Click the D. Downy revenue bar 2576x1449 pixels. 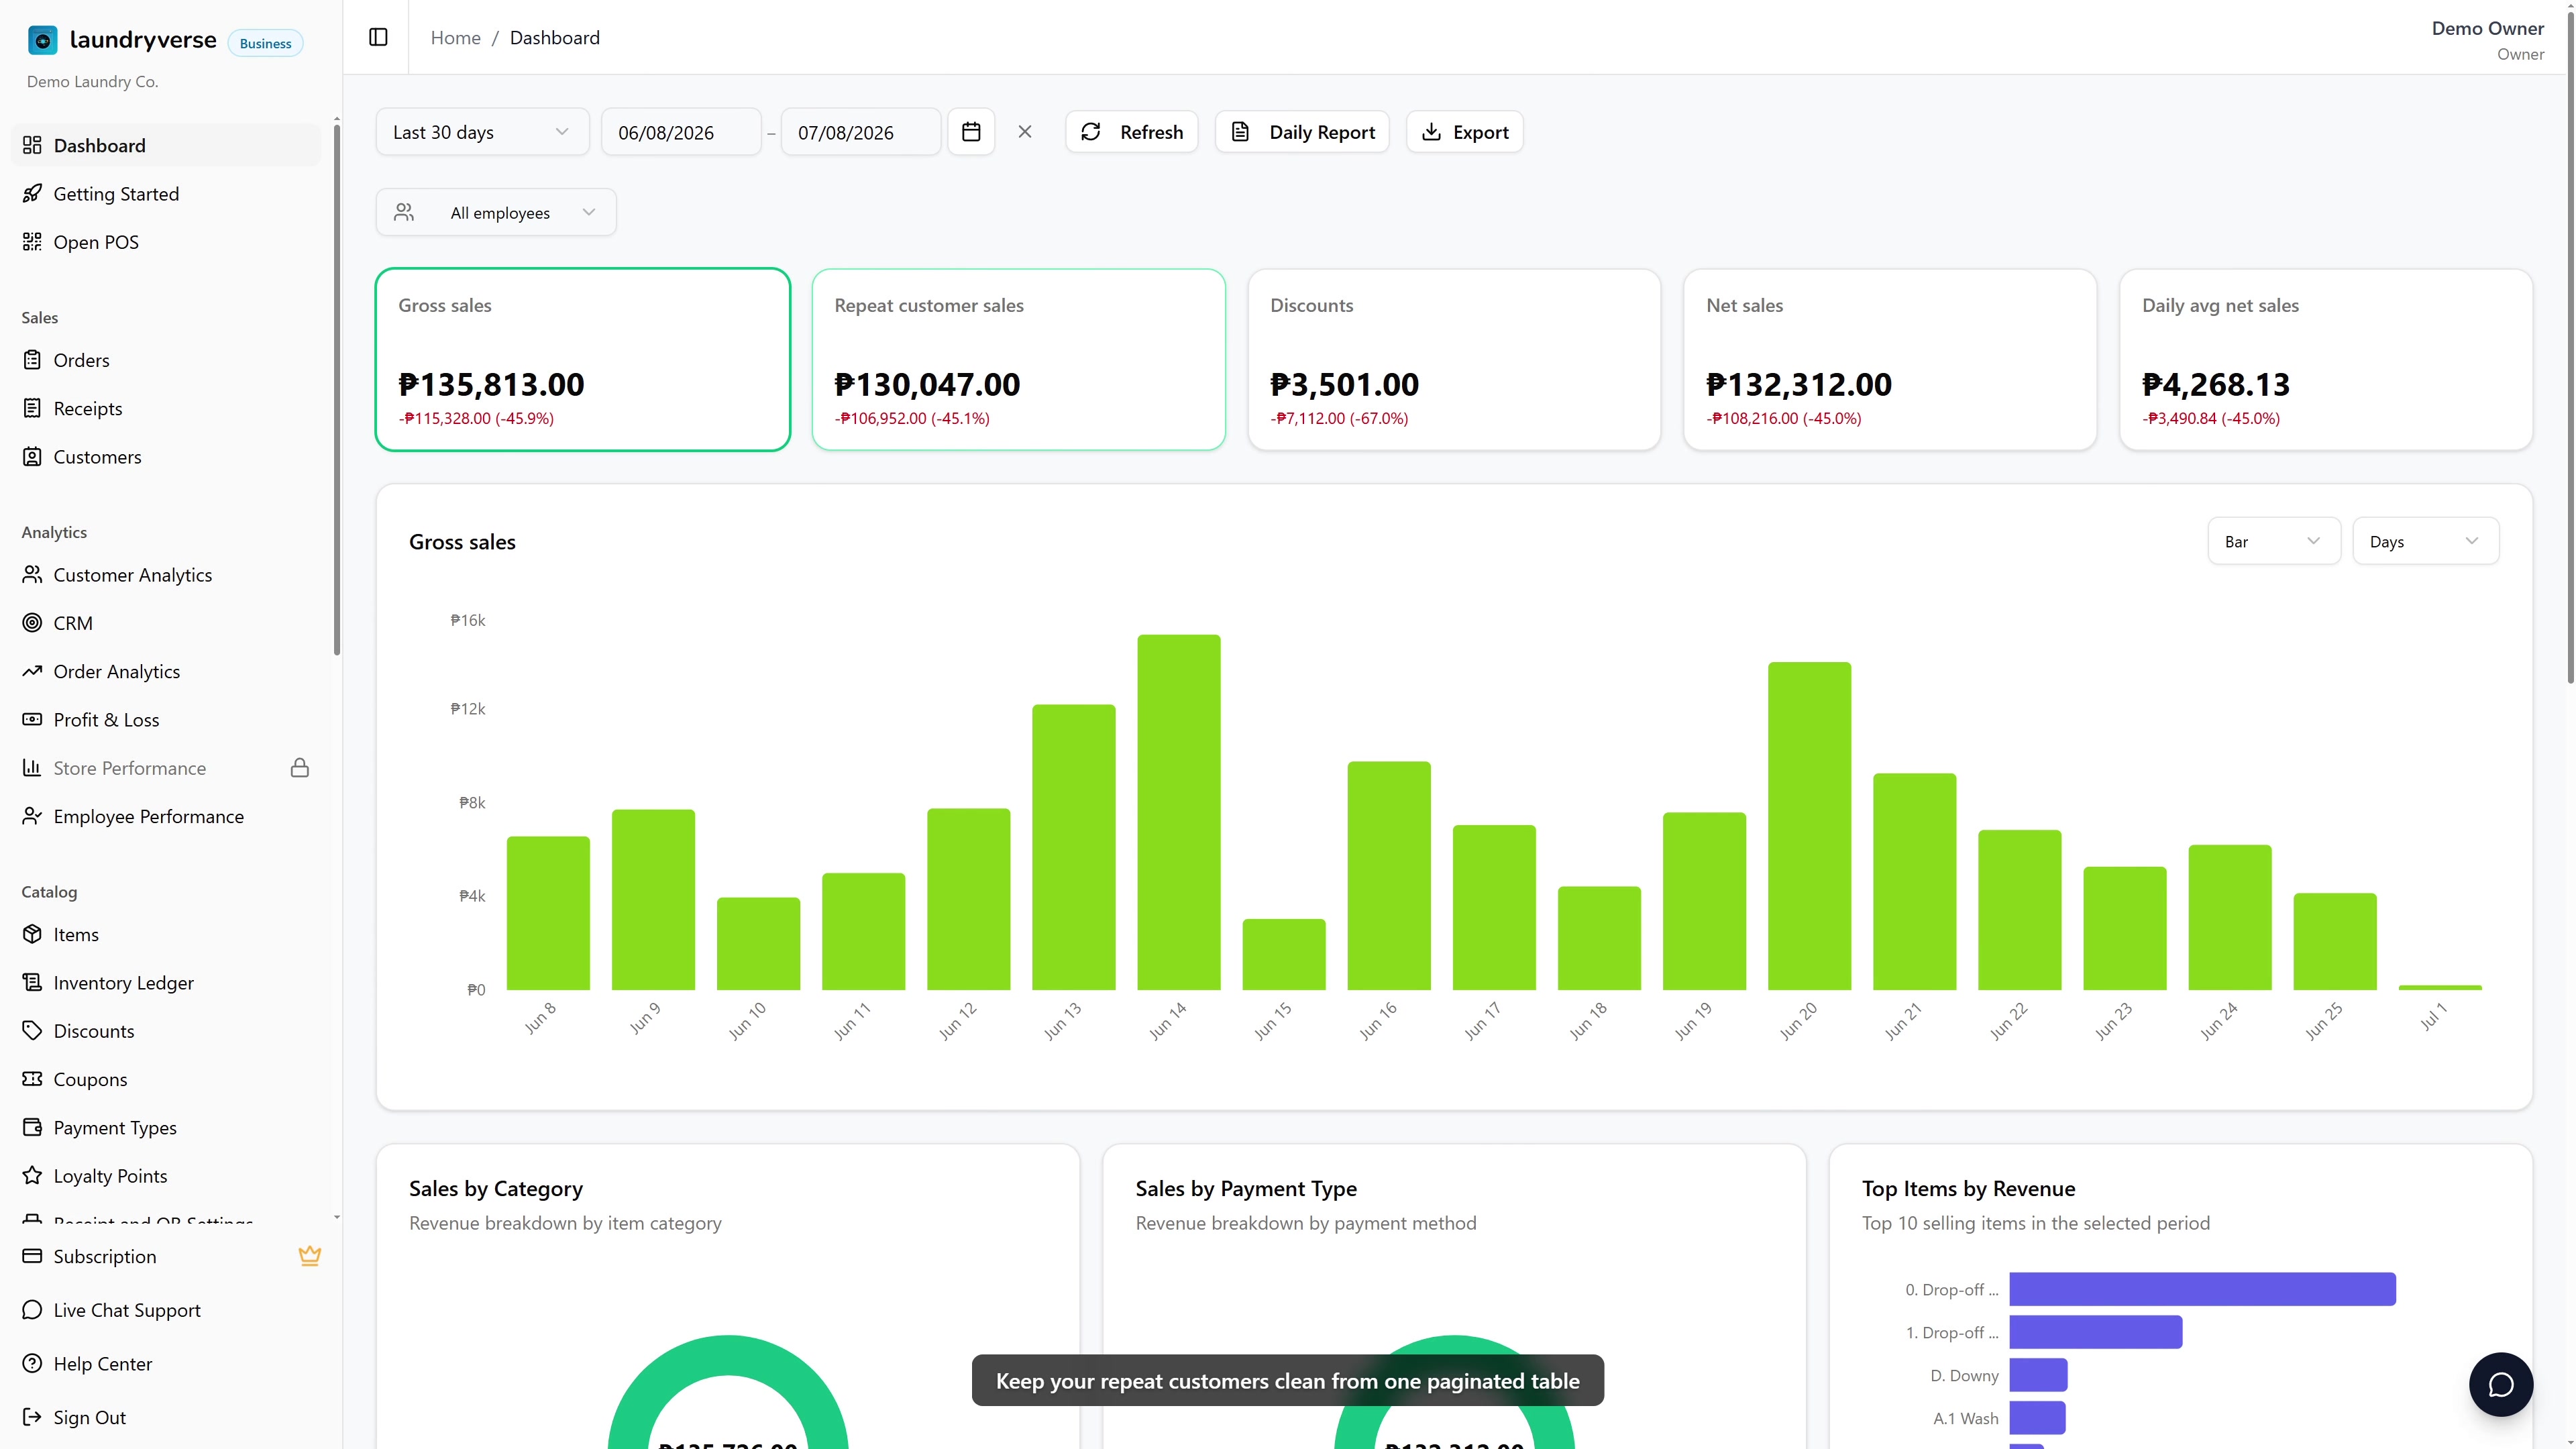tap(2038, 1375)
